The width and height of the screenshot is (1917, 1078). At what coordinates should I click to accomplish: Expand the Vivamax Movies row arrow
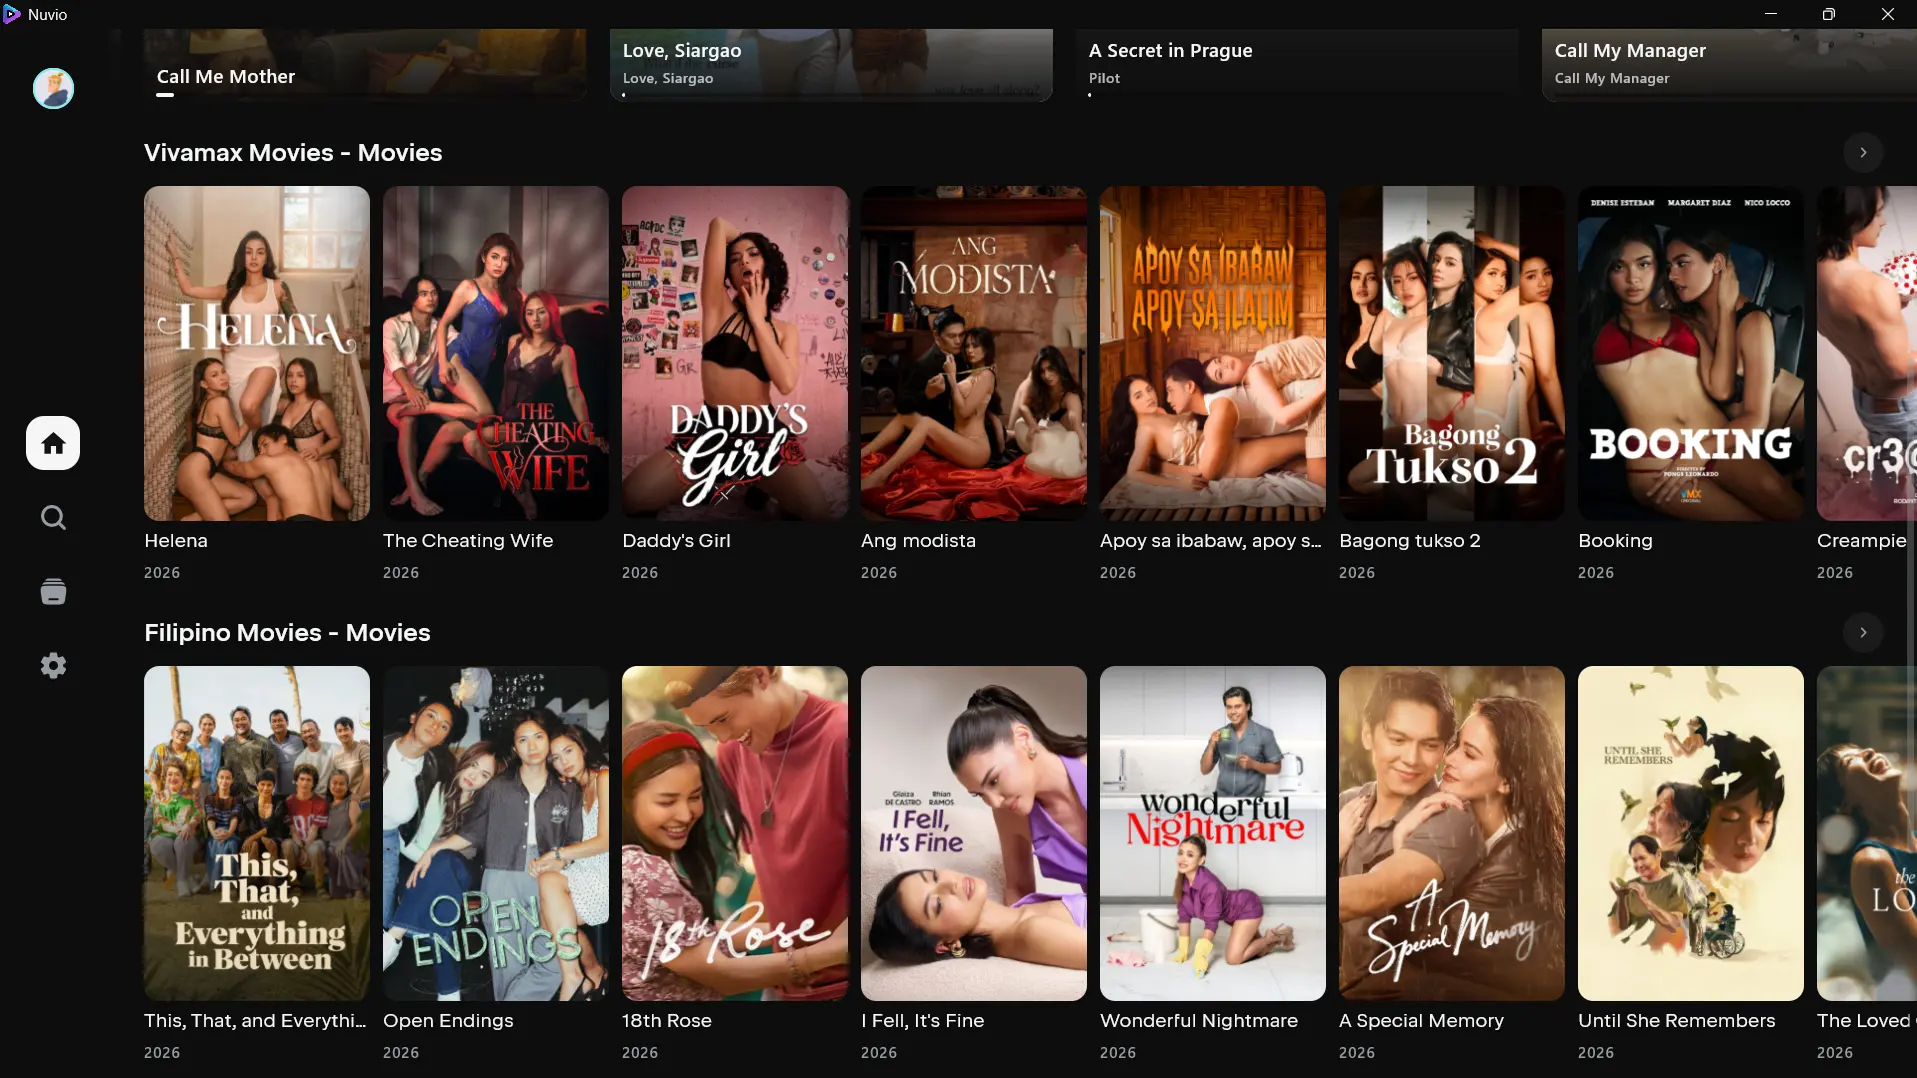[x=1863, y=152]
